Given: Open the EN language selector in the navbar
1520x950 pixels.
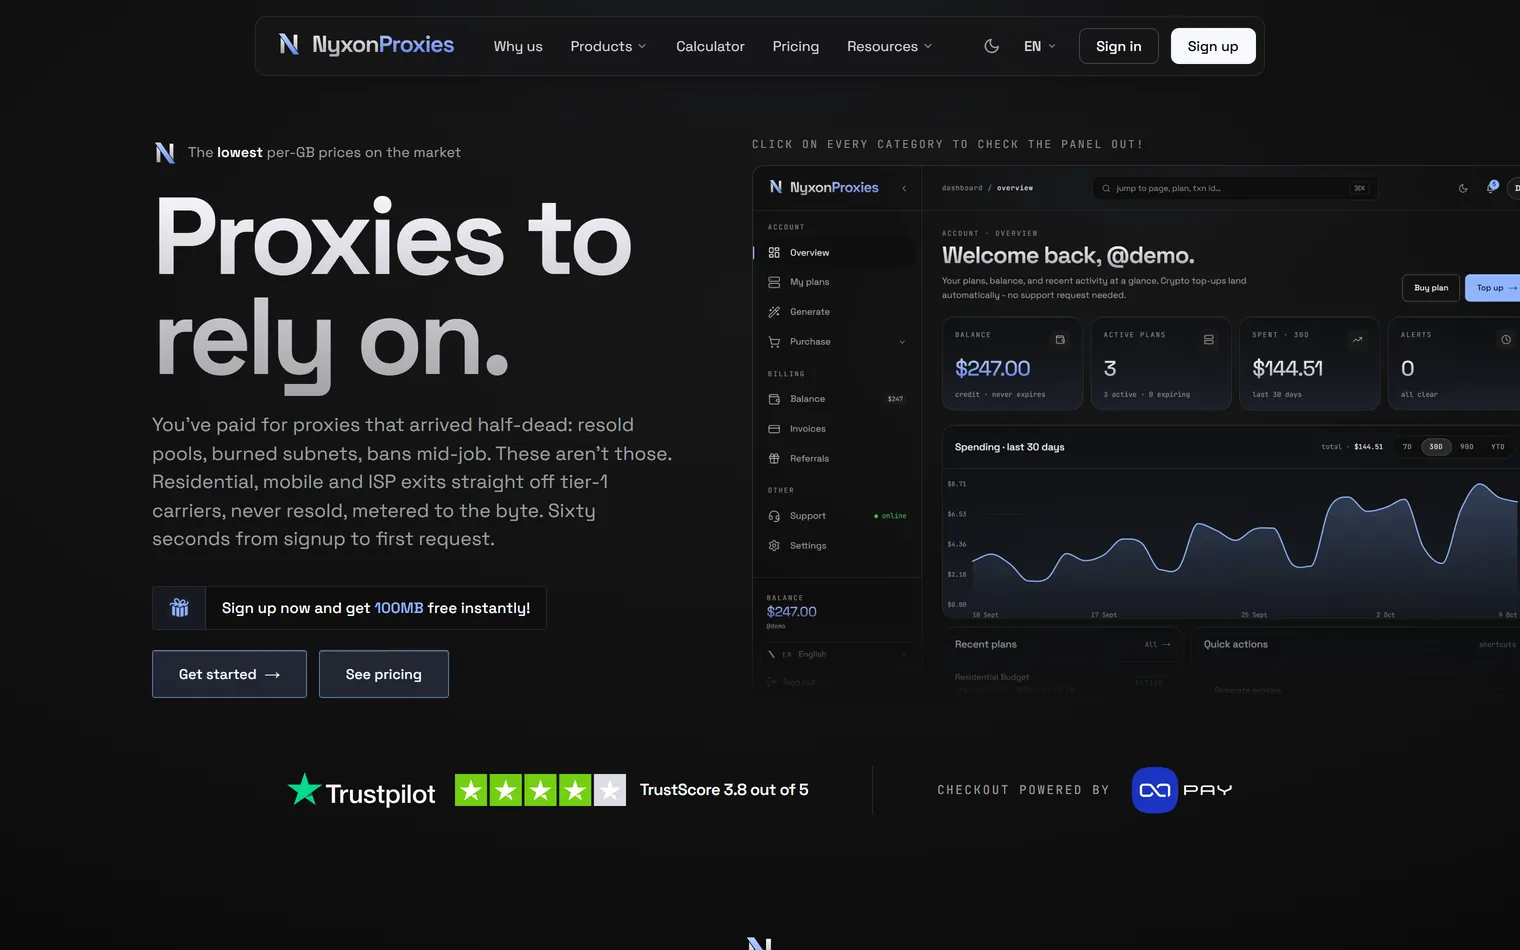Looking at the screenshot, I should point(1040,46).
